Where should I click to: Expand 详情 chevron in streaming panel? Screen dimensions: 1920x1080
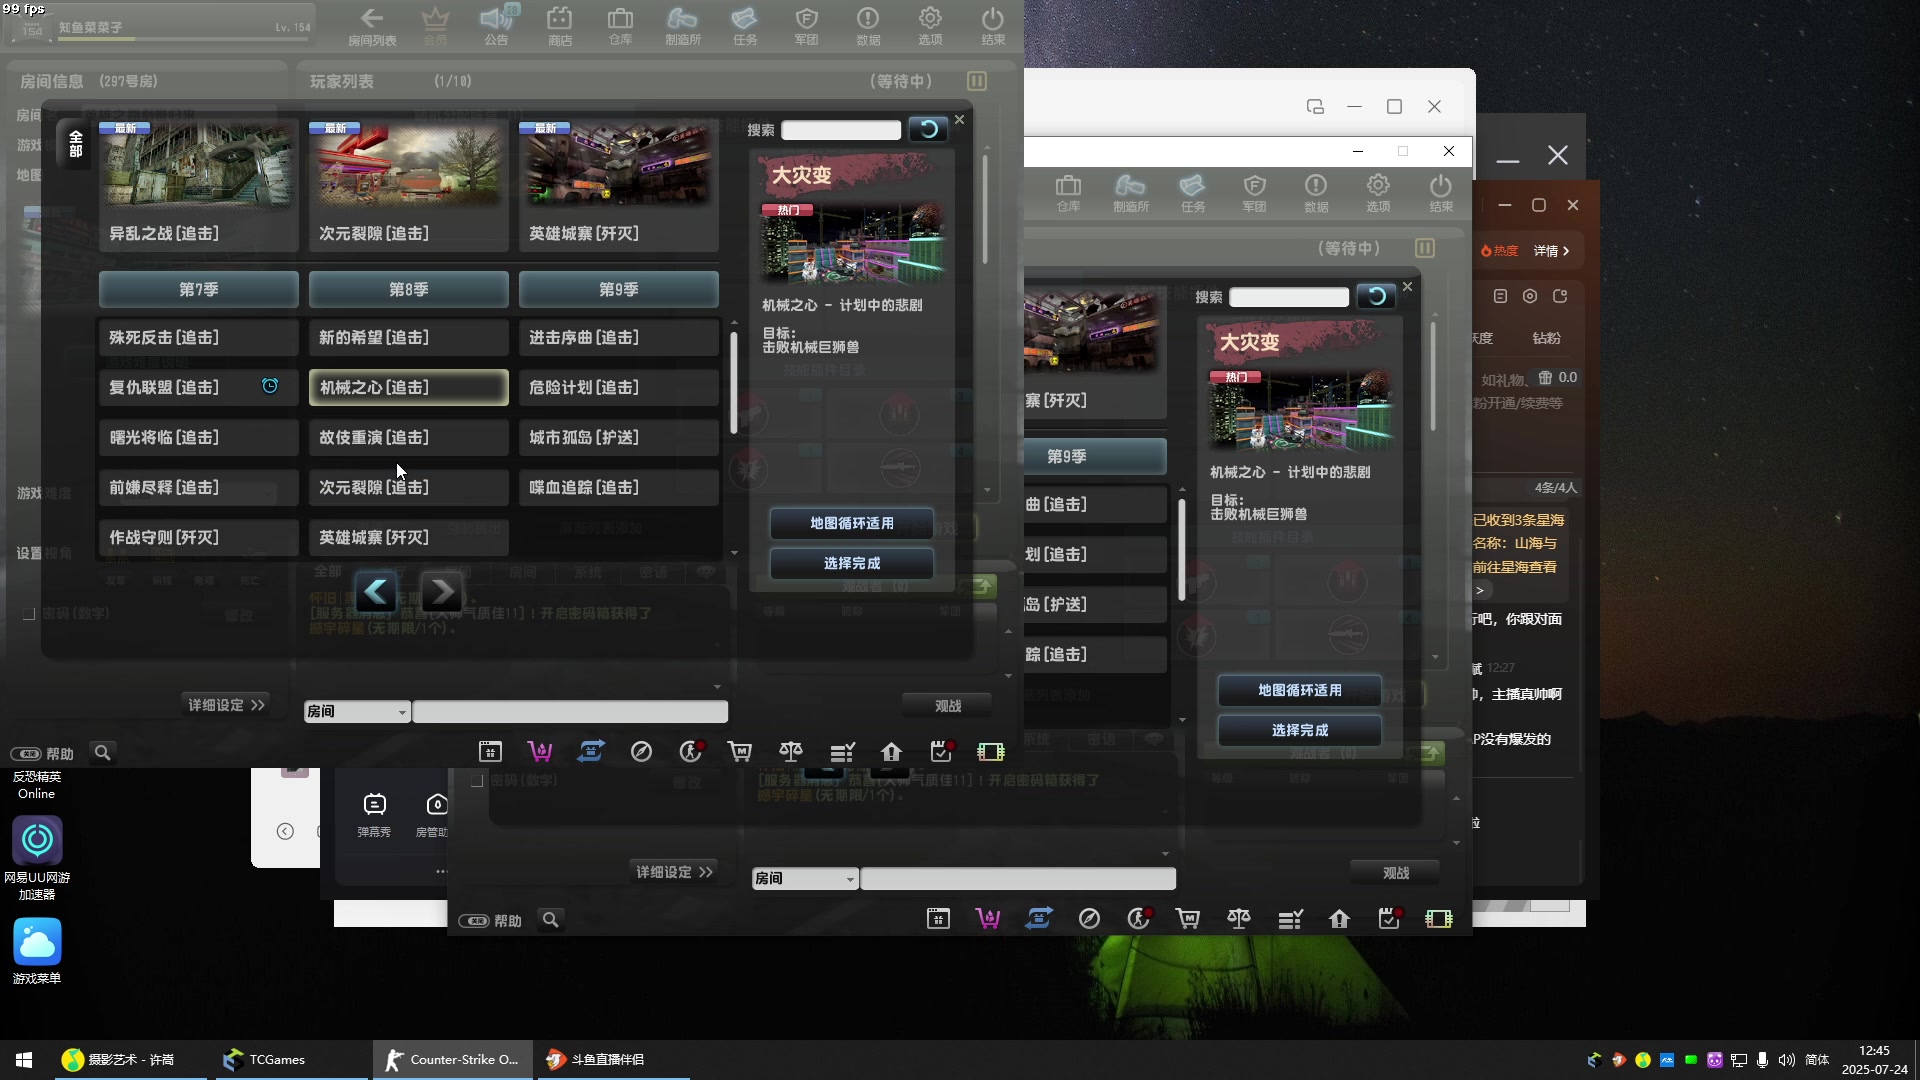click(x=1552, y=251)
